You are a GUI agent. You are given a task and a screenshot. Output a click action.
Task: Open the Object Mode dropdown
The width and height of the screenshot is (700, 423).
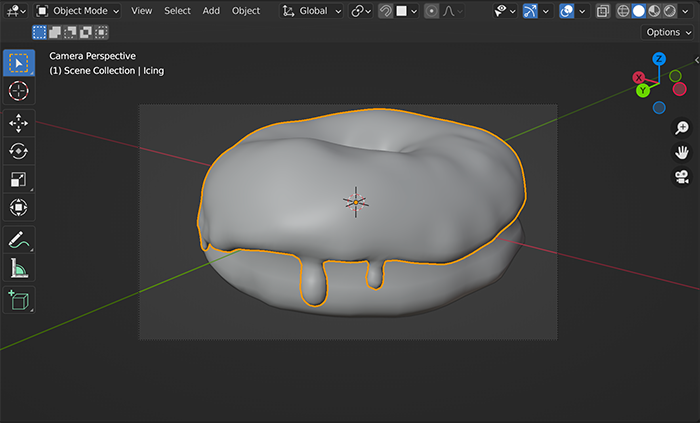coord(78,11)
